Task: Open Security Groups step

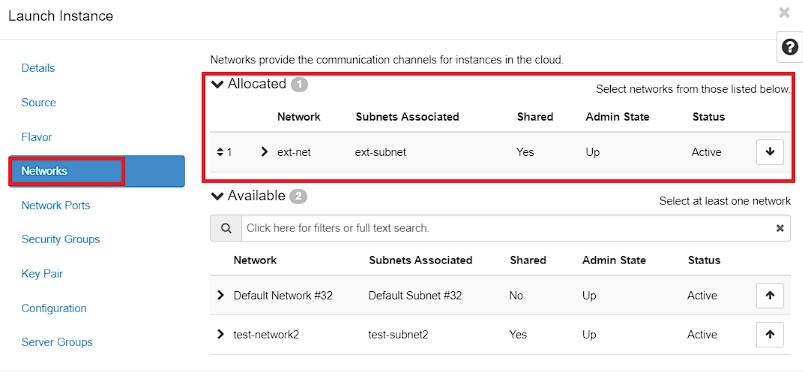Action: click(x=60, y=239)
